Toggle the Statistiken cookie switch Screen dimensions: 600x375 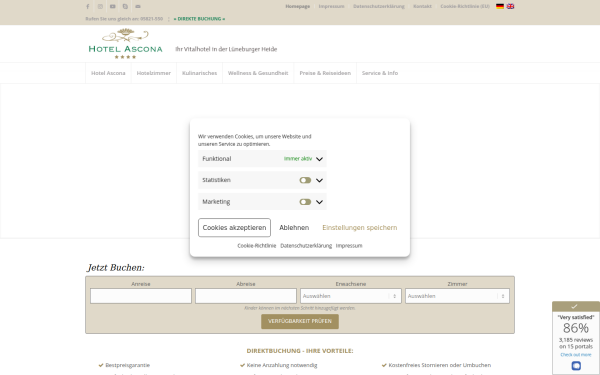click(x=305, y=180)
